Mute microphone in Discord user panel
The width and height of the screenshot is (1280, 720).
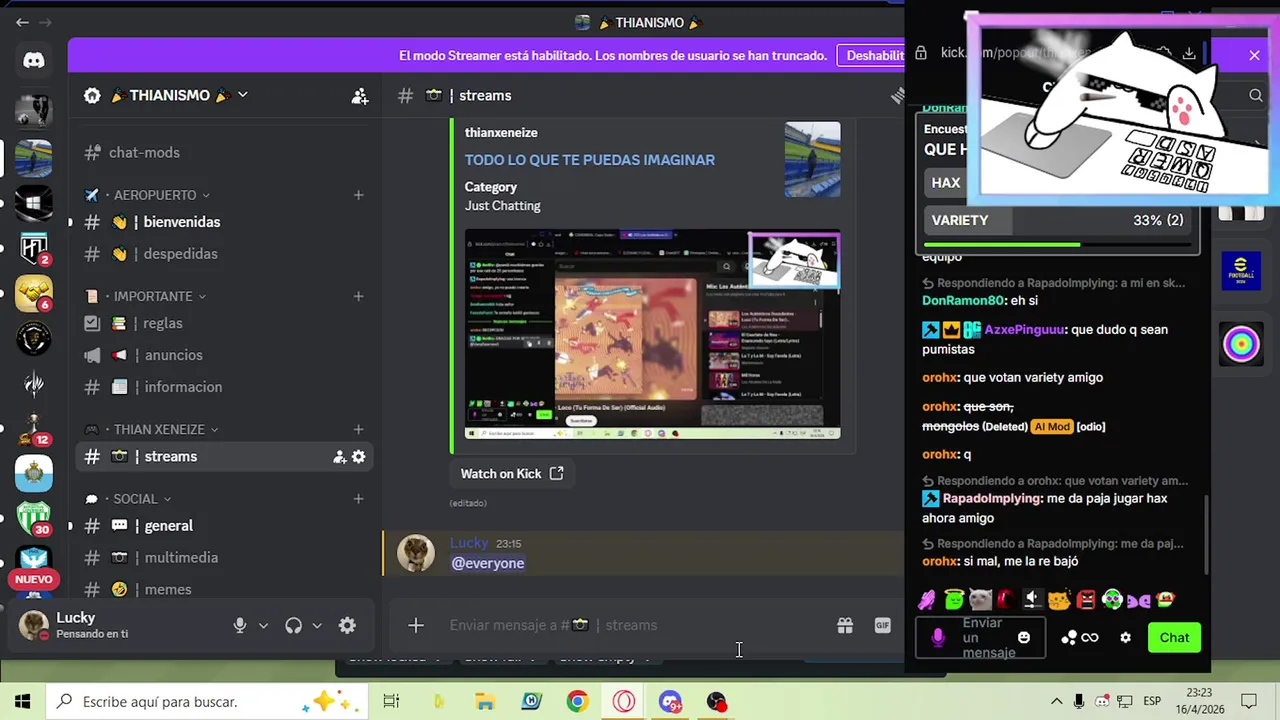(239, 625)
